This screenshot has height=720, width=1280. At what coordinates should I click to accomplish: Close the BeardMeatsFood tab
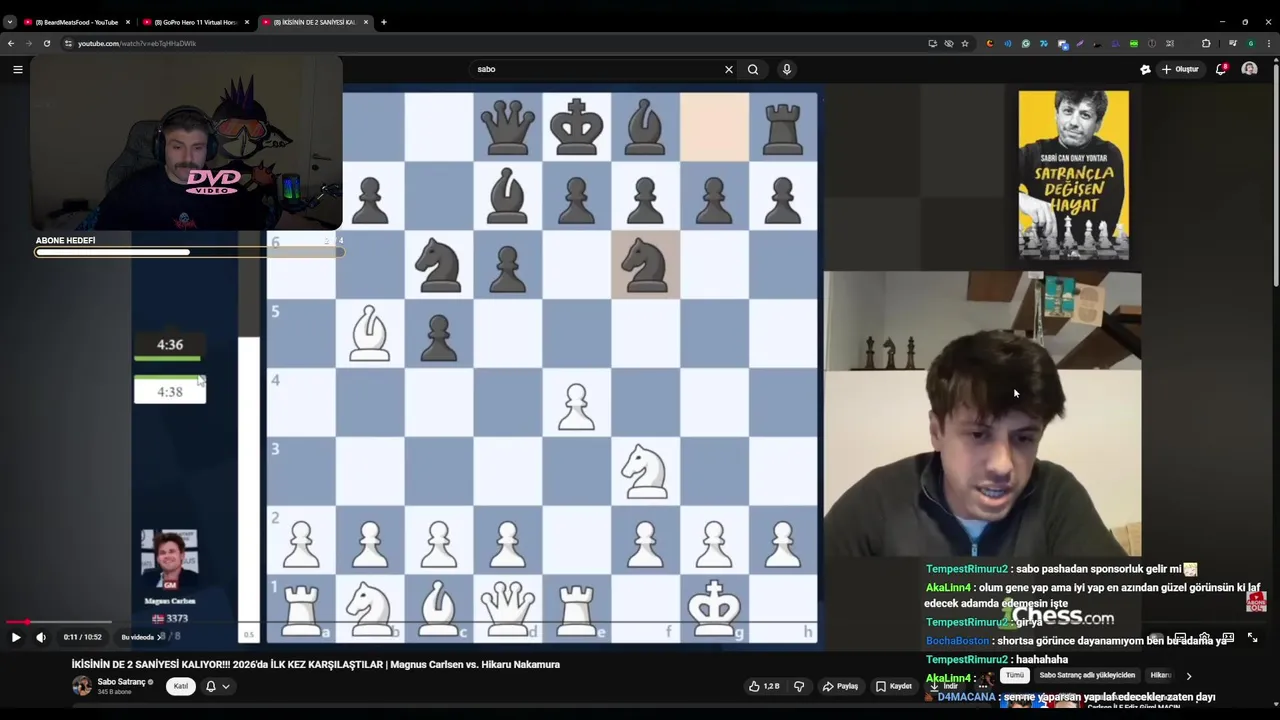[x=128, y=22]
